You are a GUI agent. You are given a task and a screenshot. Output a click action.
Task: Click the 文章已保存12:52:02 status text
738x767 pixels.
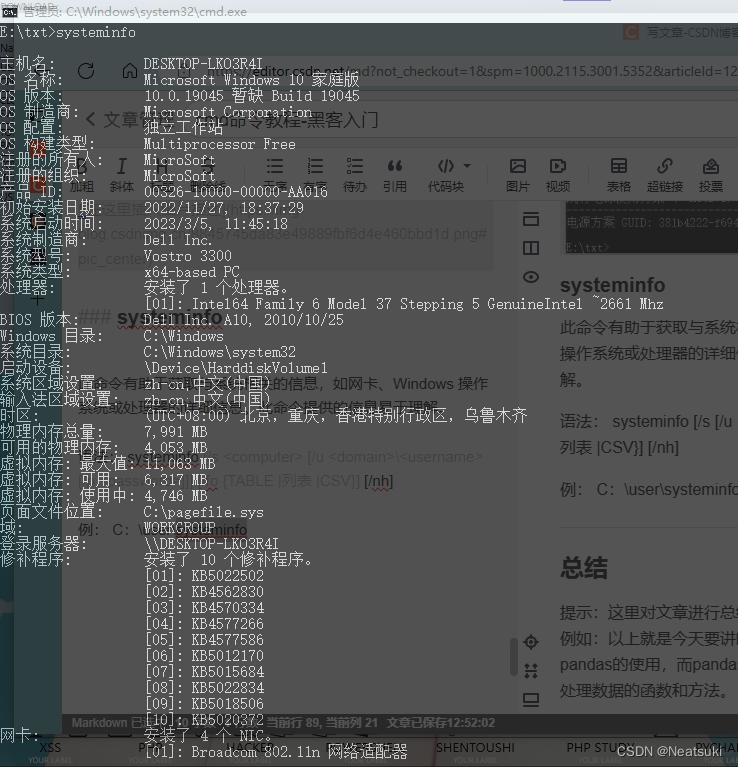(x=441, y=722)
